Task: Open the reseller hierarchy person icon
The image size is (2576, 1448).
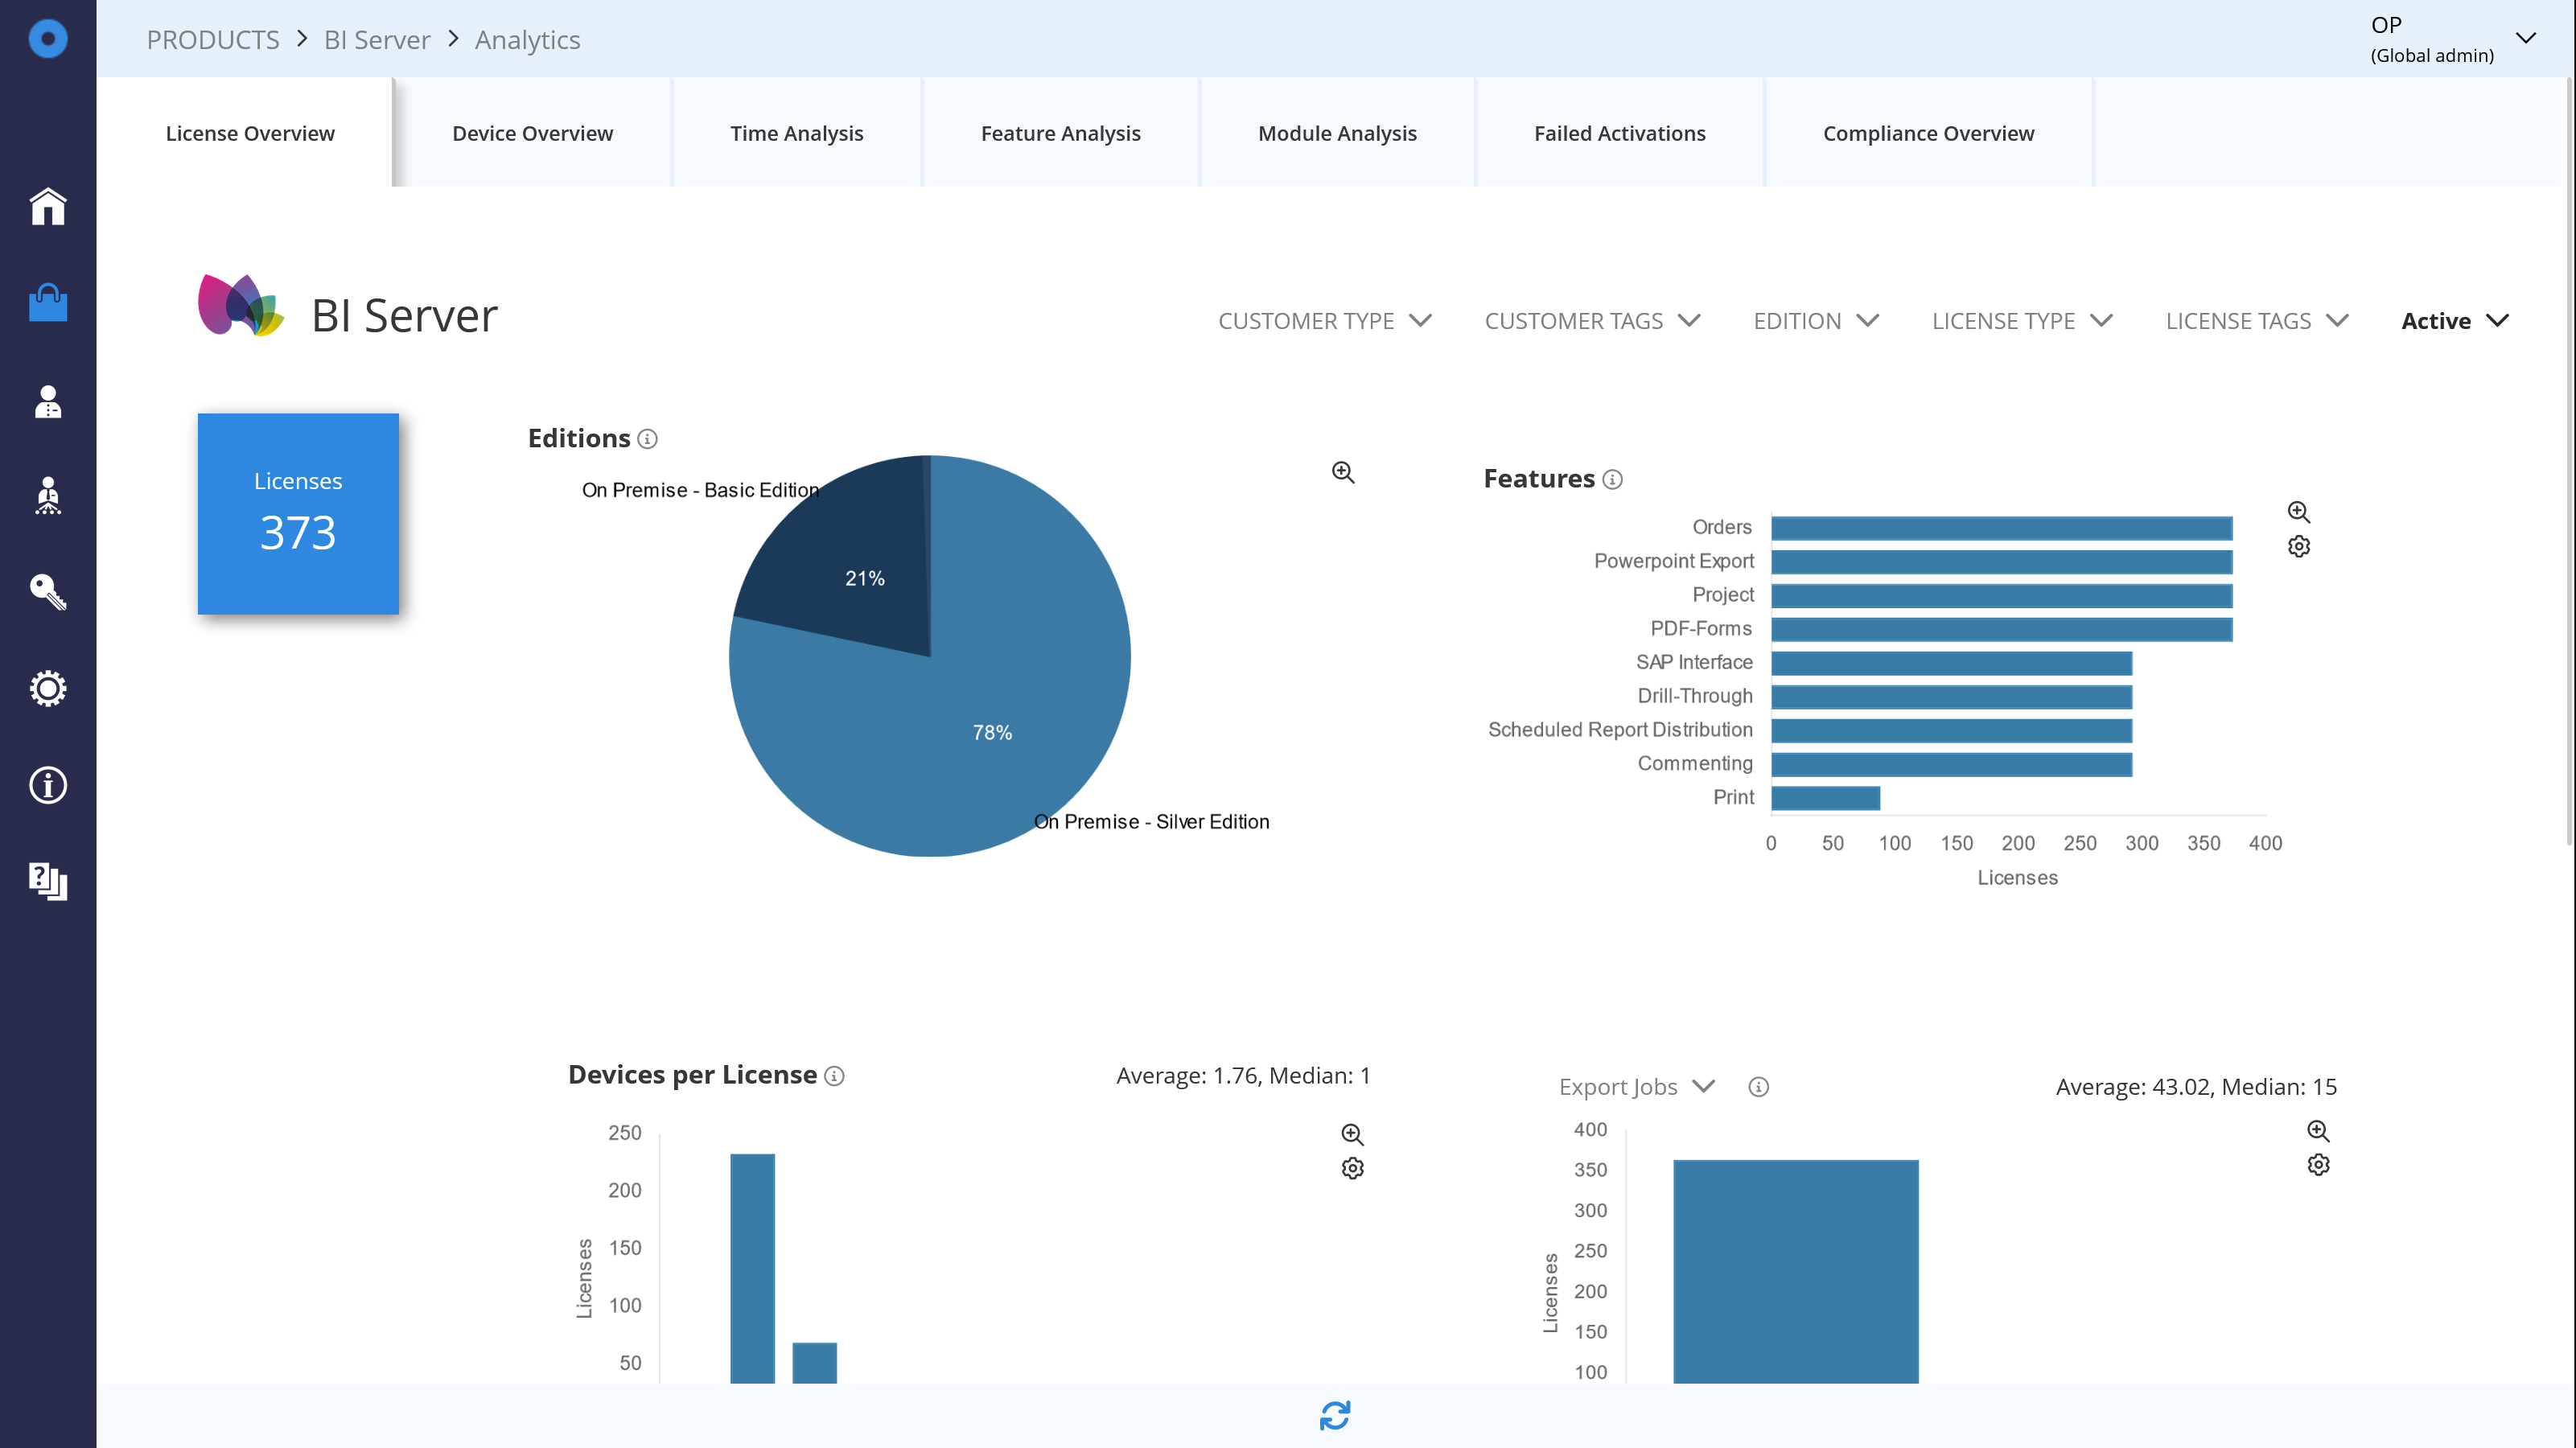Action: coord(48,496)
